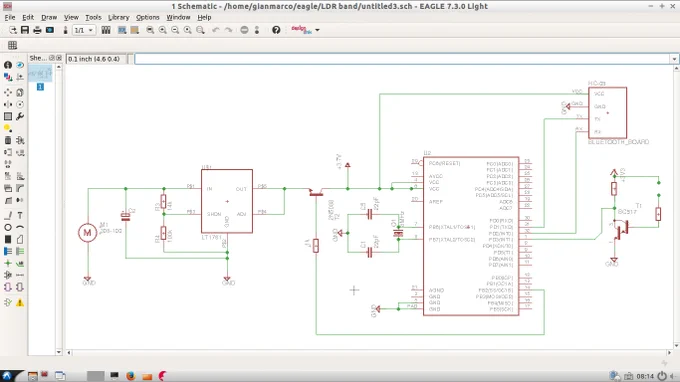680x382 pixels.
Task: Launch Firefox from the taskbar
Action: [131, 376]
